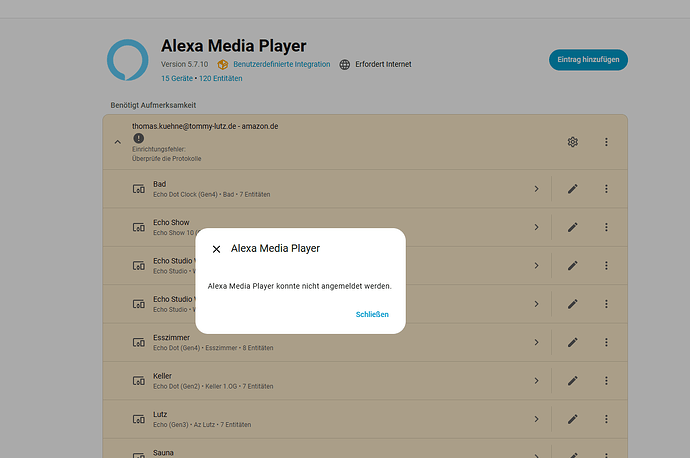Collapse the thomas.kuehne account entry
This screenshot has width=690, height=458.
[117, 143]
